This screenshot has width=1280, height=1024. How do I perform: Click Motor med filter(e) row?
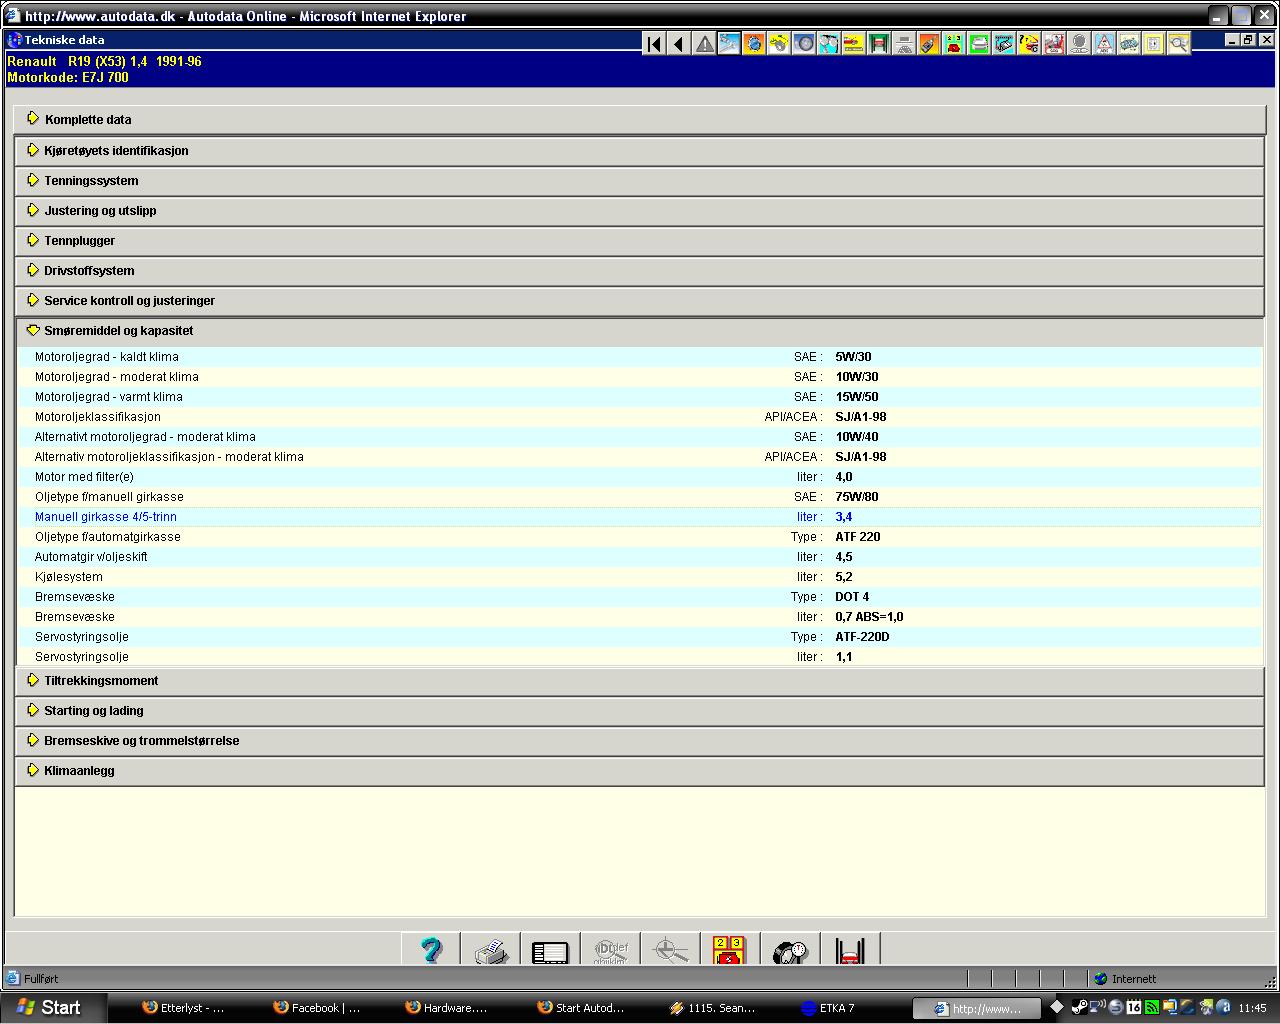coord(640,477)
